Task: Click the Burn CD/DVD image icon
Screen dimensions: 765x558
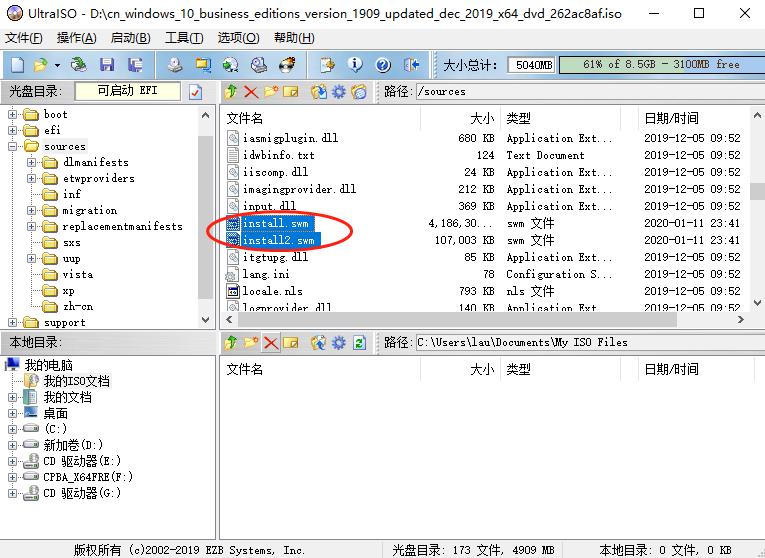Action: pos(287,64)
